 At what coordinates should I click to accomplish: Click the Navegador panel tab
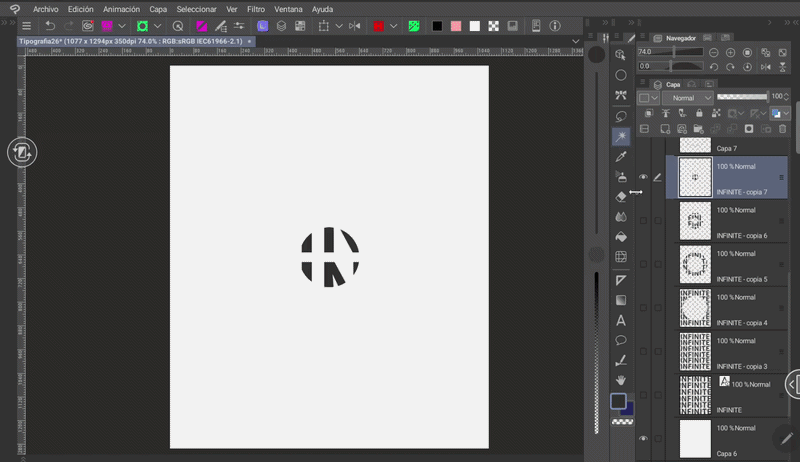(x=680, y=36)
